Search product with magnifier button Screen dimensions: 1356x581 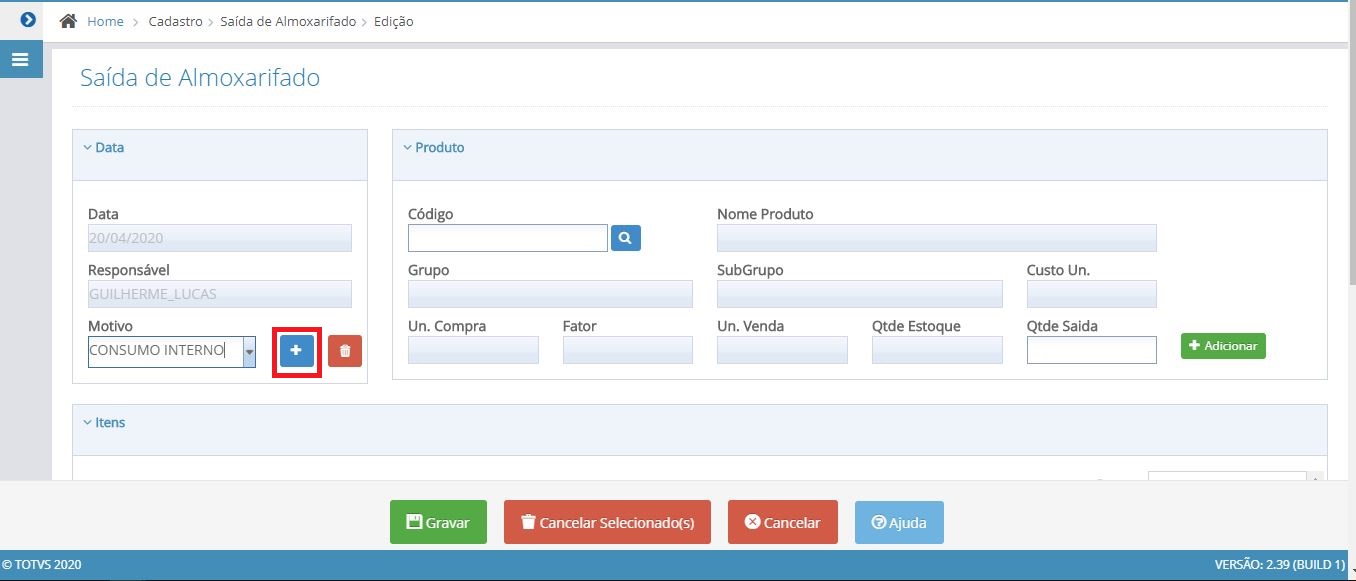(626, 238)
